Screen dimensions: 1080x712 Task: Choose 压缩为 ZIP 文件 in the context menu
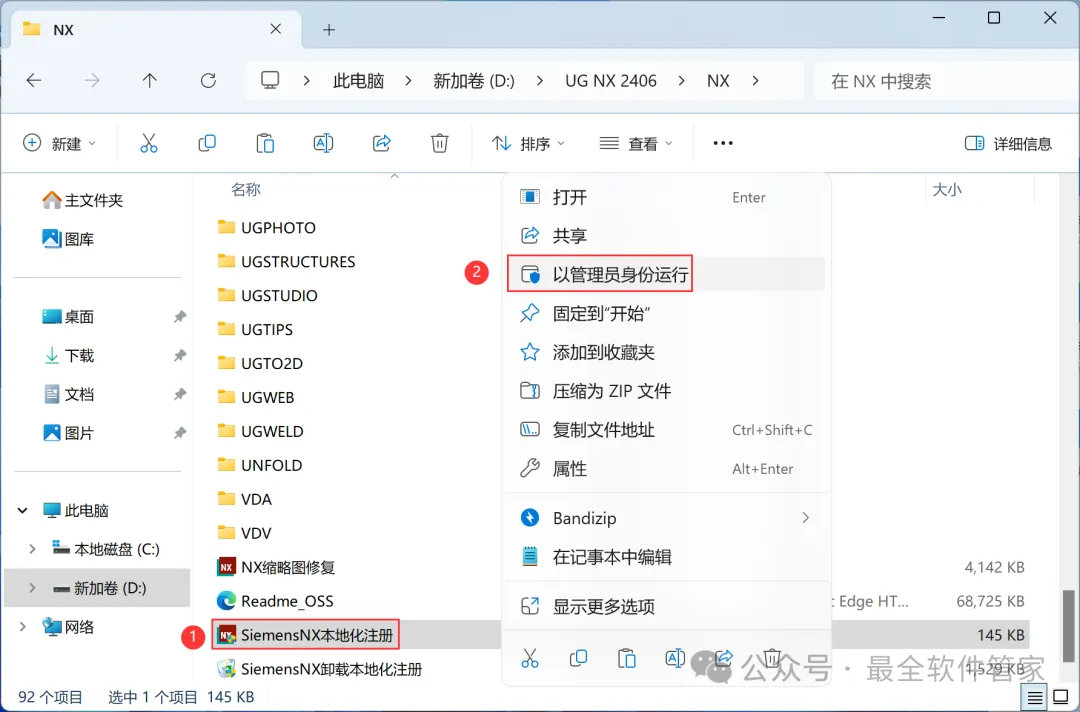pyautogui.click(x=665, y=390)
